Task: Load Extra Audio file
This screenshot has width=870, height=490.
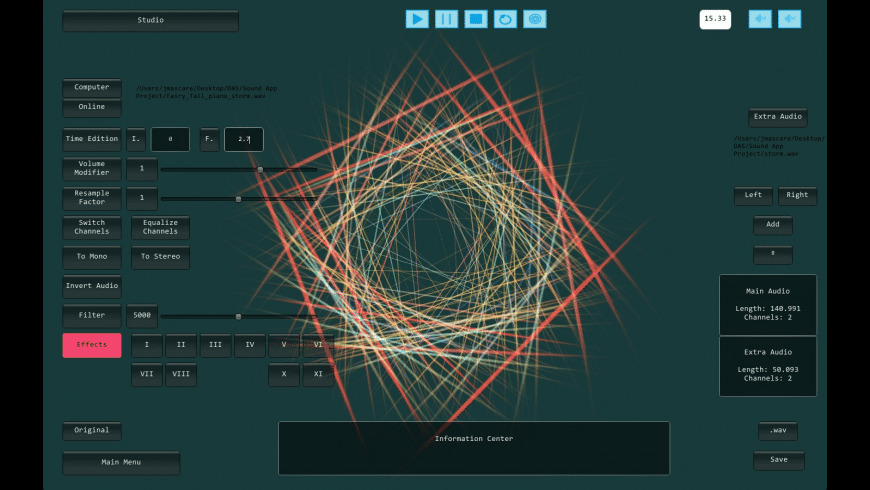Action: click(778, 117)
